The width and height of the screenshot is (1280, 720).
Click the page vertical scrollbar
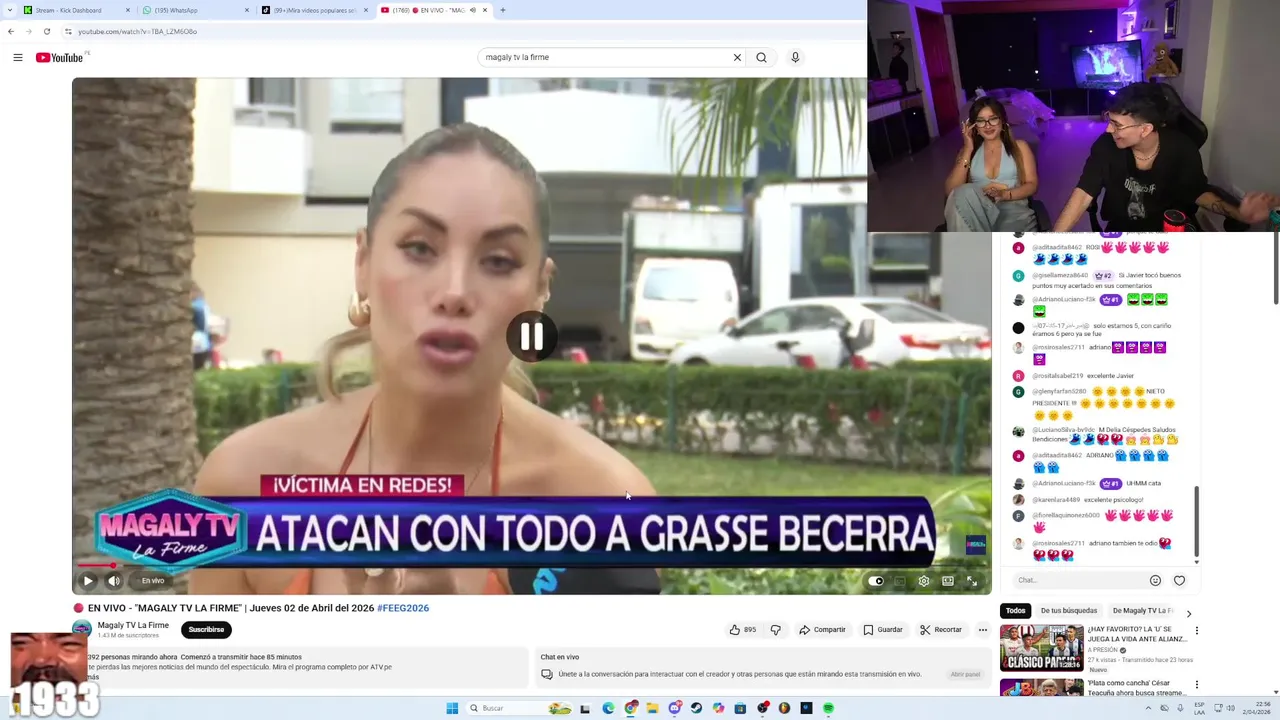pyautogui.click(x=1275, y=270)
